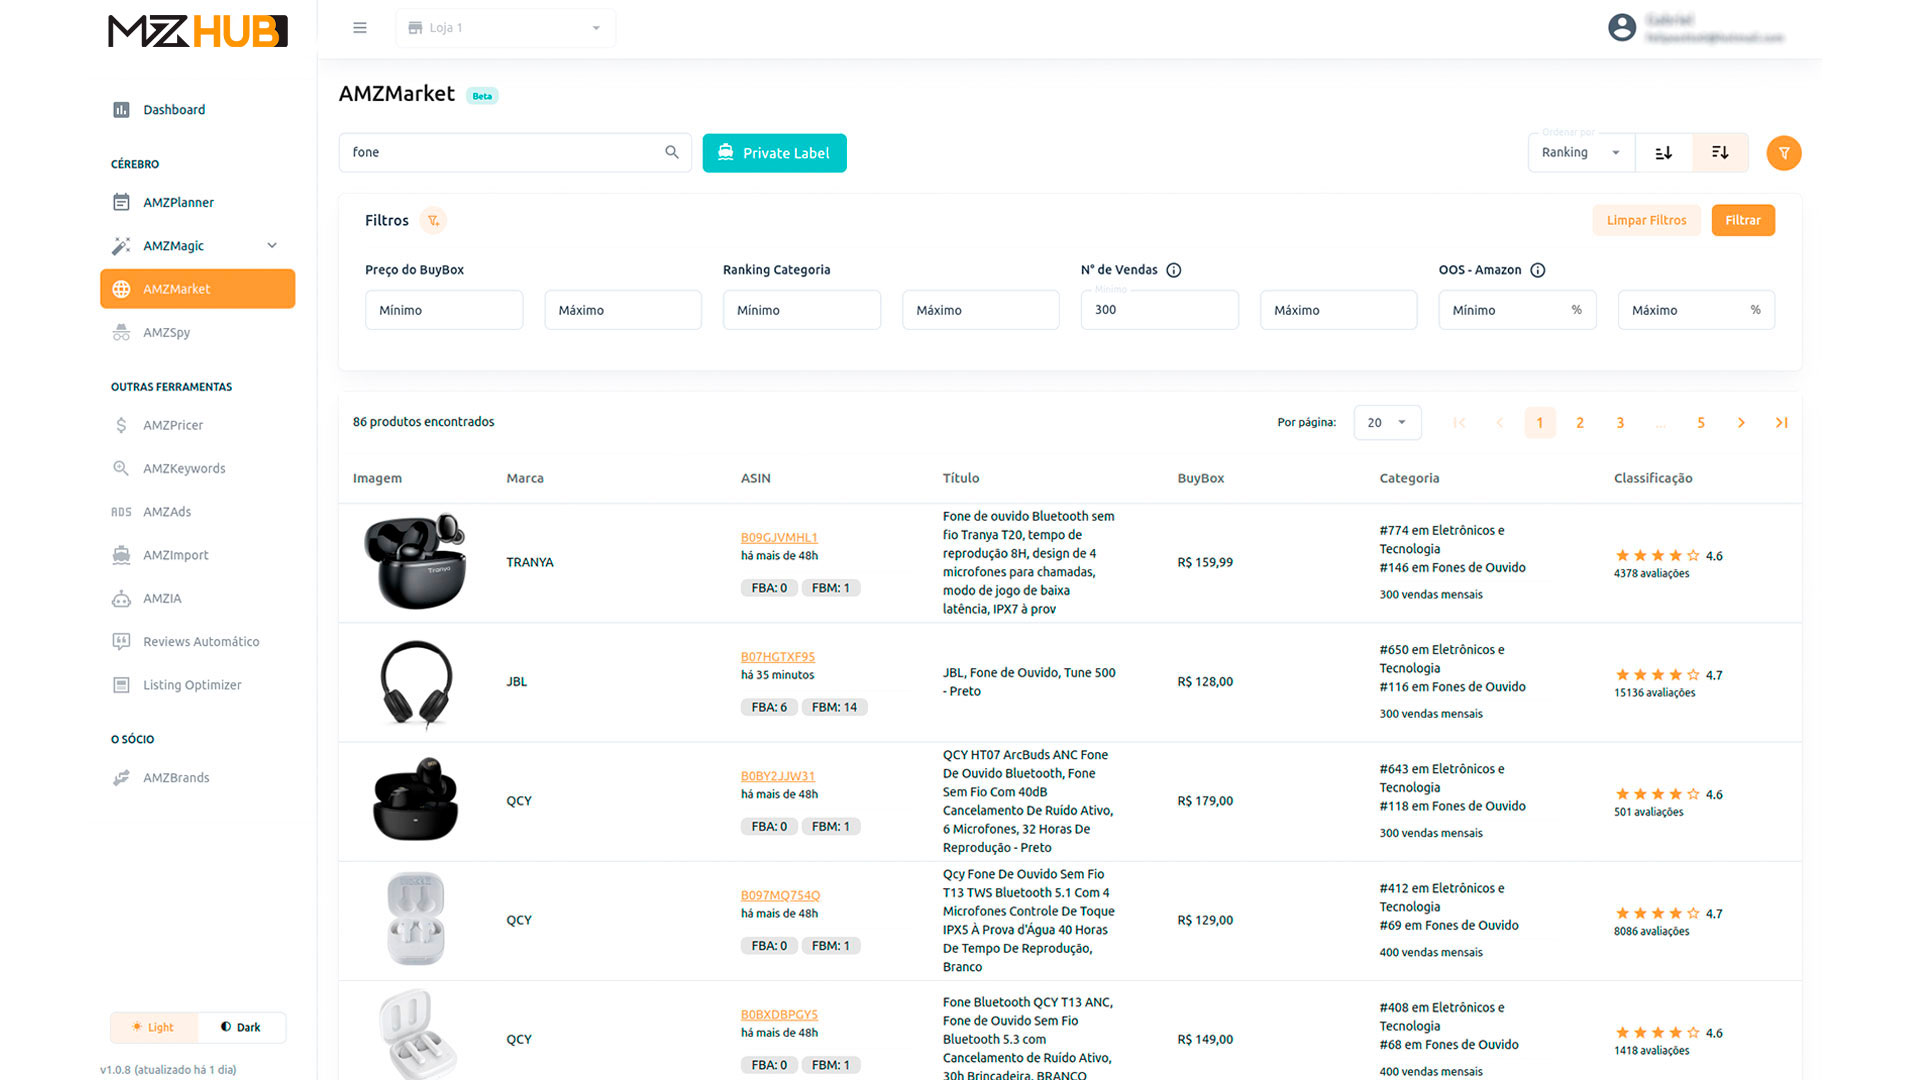This screenshot has height=1080, width=1920.
Task: Click FBA: 6 badge in JBL row
Action: pos(769,707)
